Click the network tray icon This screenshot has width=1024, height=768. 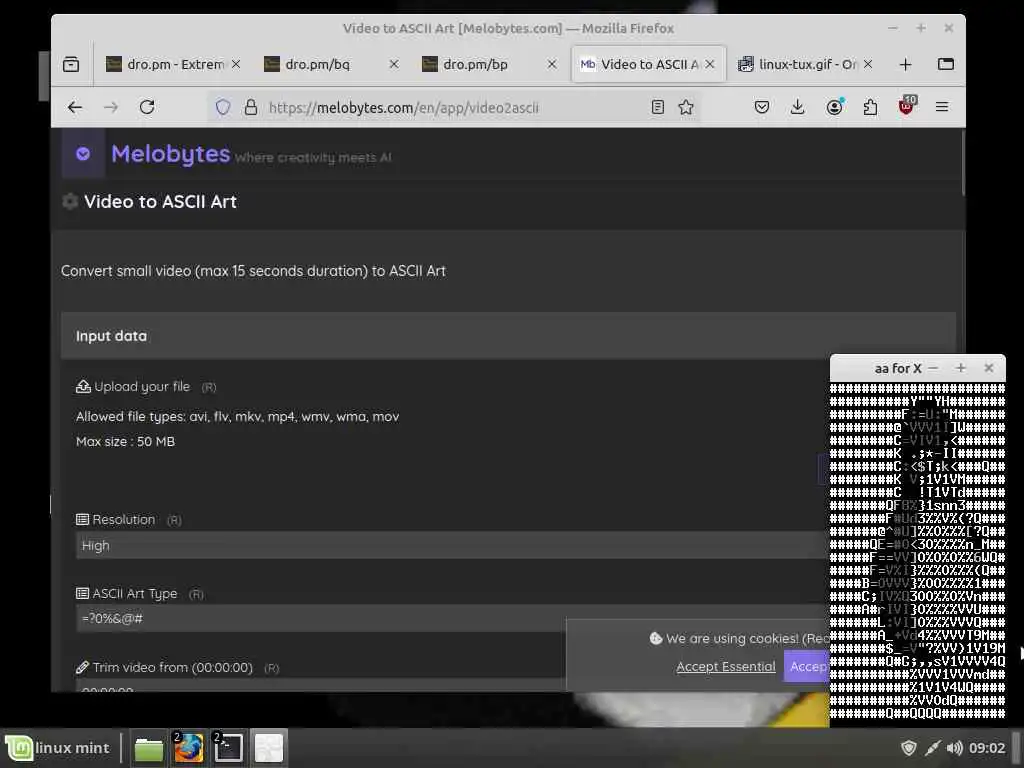coord(933,748)
